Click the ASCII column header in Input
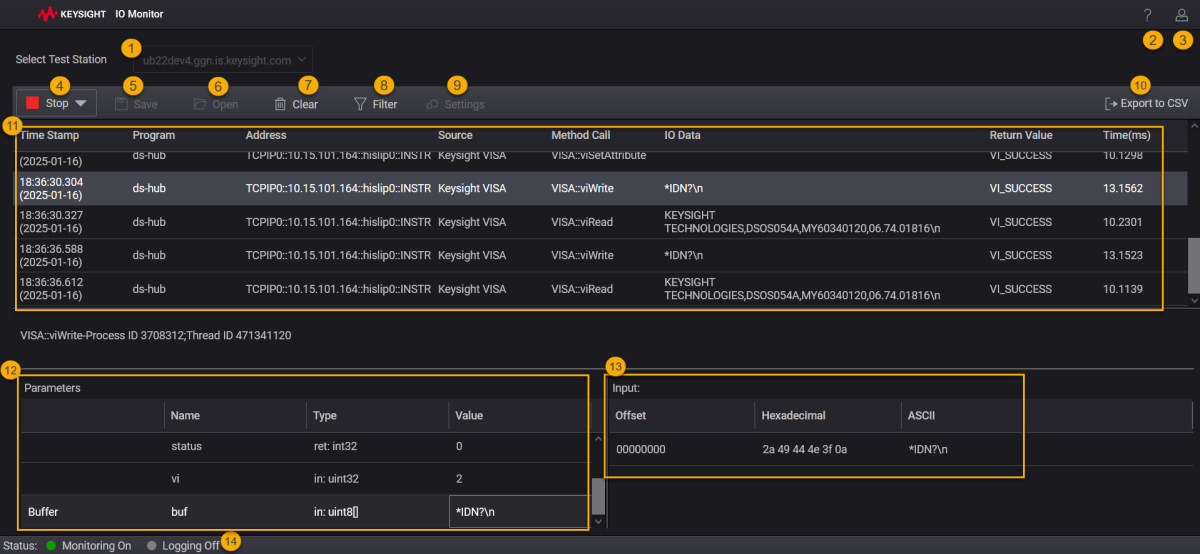 pos(920,415)
